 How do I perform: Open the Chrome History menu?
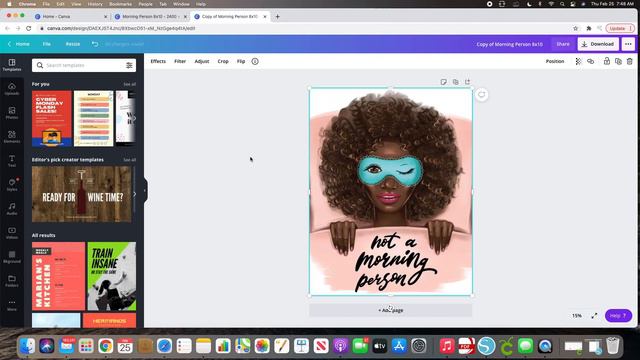click(95, 4)
